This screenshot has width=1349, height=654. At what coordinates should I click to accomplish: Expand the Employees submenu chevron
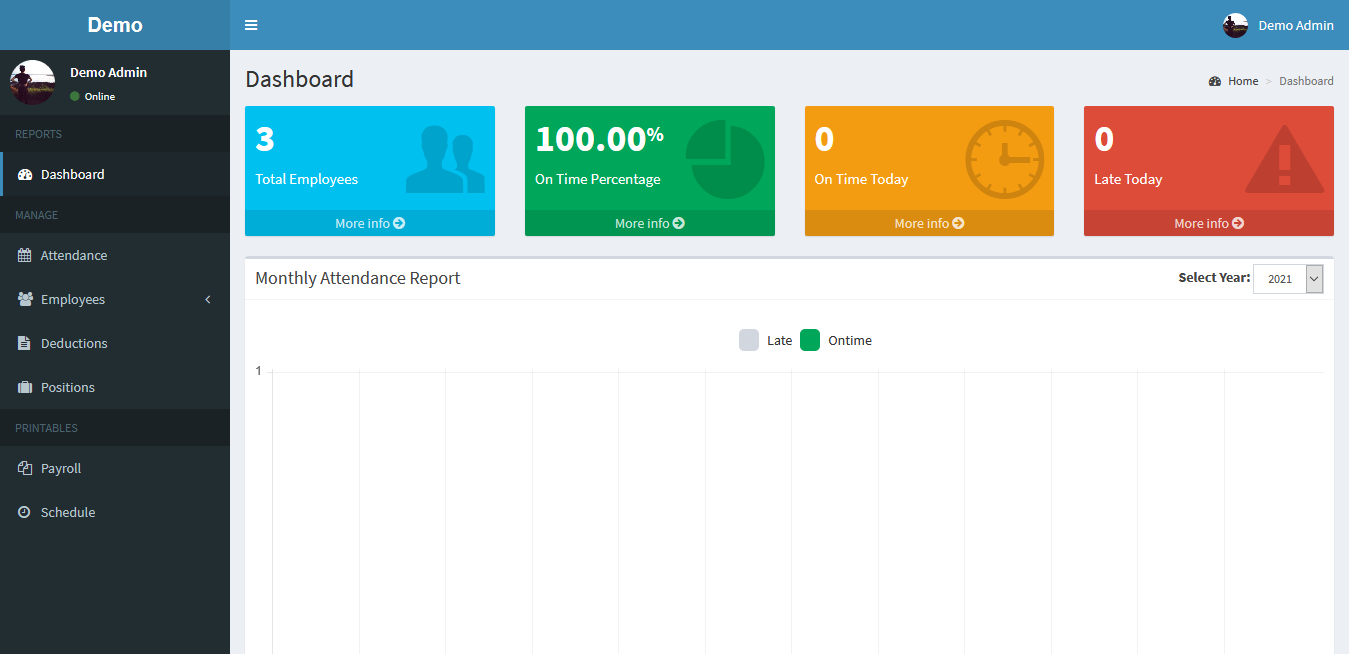click(x=208, y=299)
